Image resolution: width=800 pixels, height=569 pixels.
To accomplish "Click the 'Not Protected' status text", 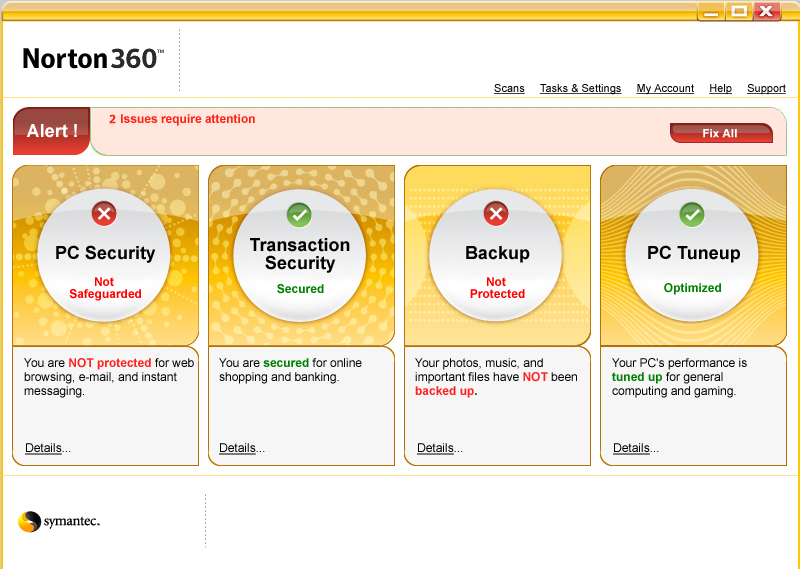I will (497, 288).
